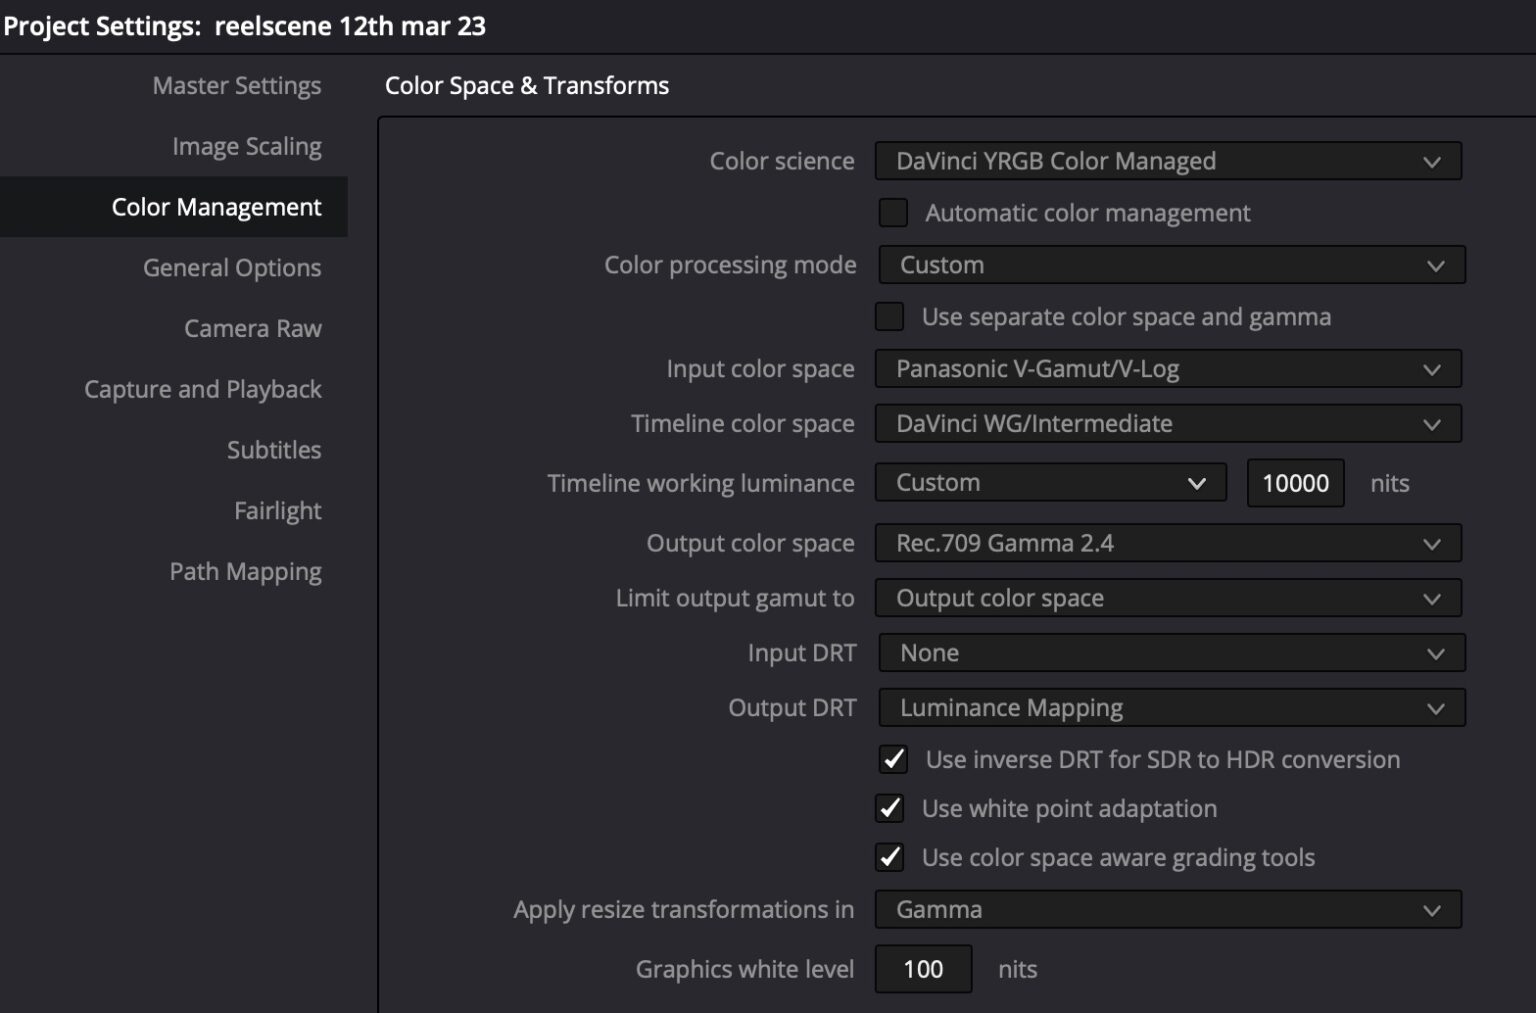Expand the Color processing mode menu
Viewport: 1536px width, 1013px height.
tap(1170, 265)
